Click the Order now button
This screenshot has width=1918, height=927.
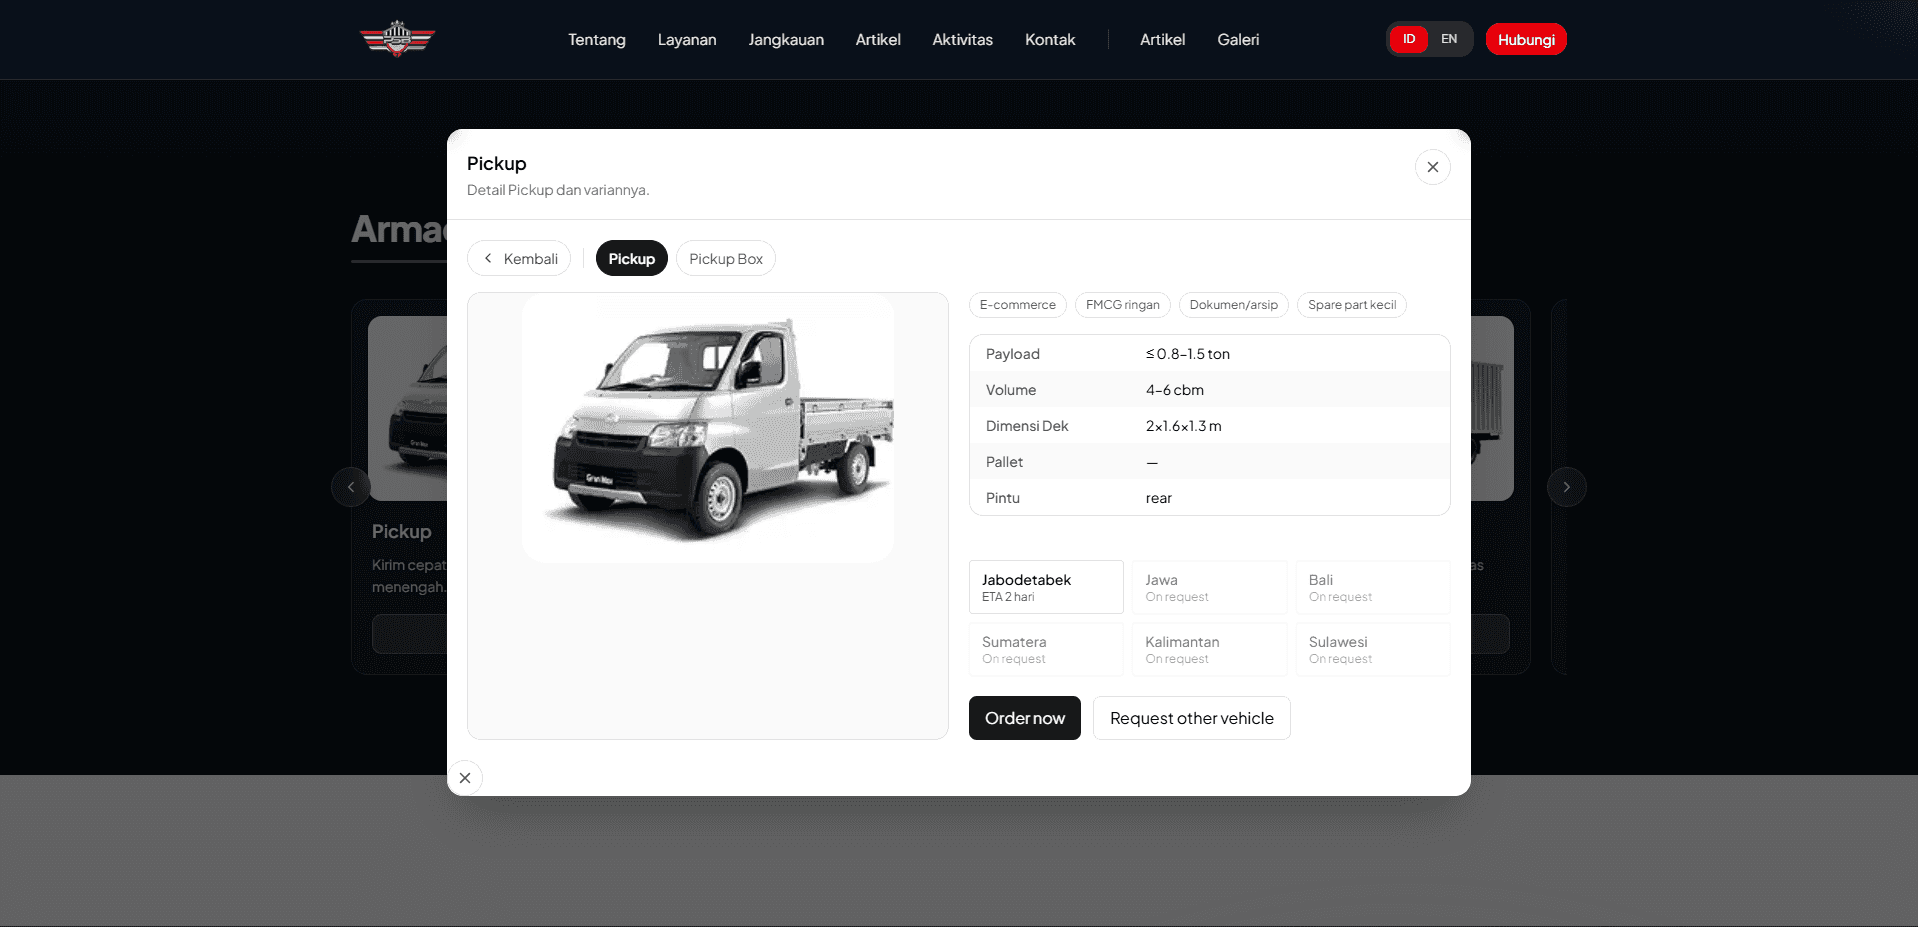tap(1024, 718)
